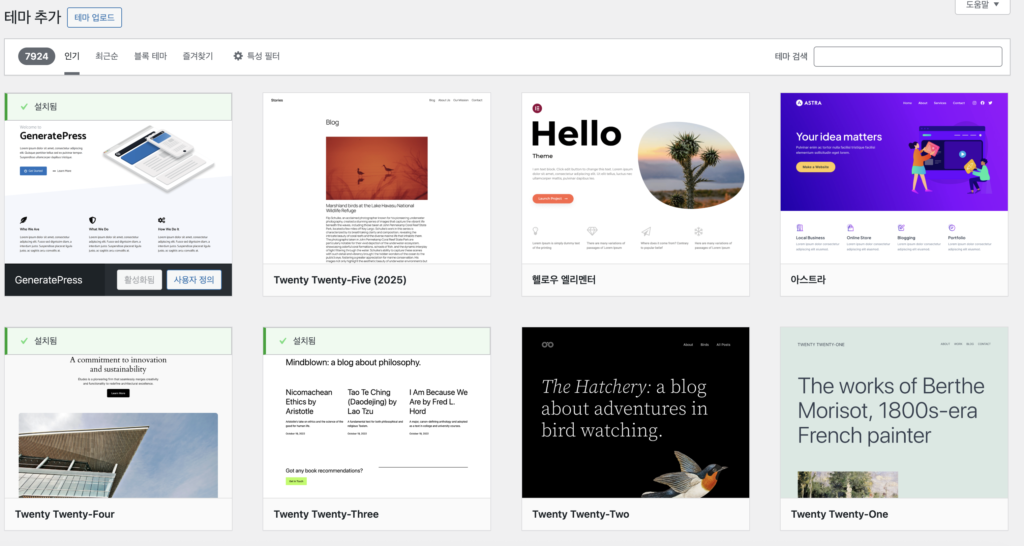
Task: Open the Twenty Twenty-Five theme thumbnail
Action: coord(377,178)
